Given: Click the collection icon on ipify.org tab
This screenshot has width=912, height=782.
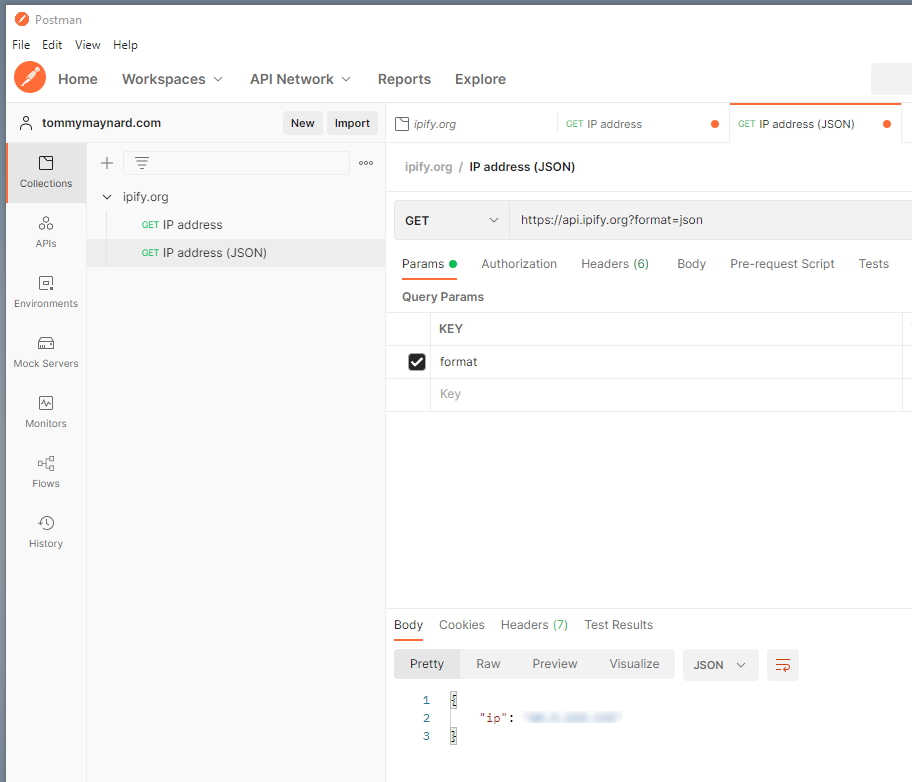Looking at the screenshot, I should coord(402,124).
